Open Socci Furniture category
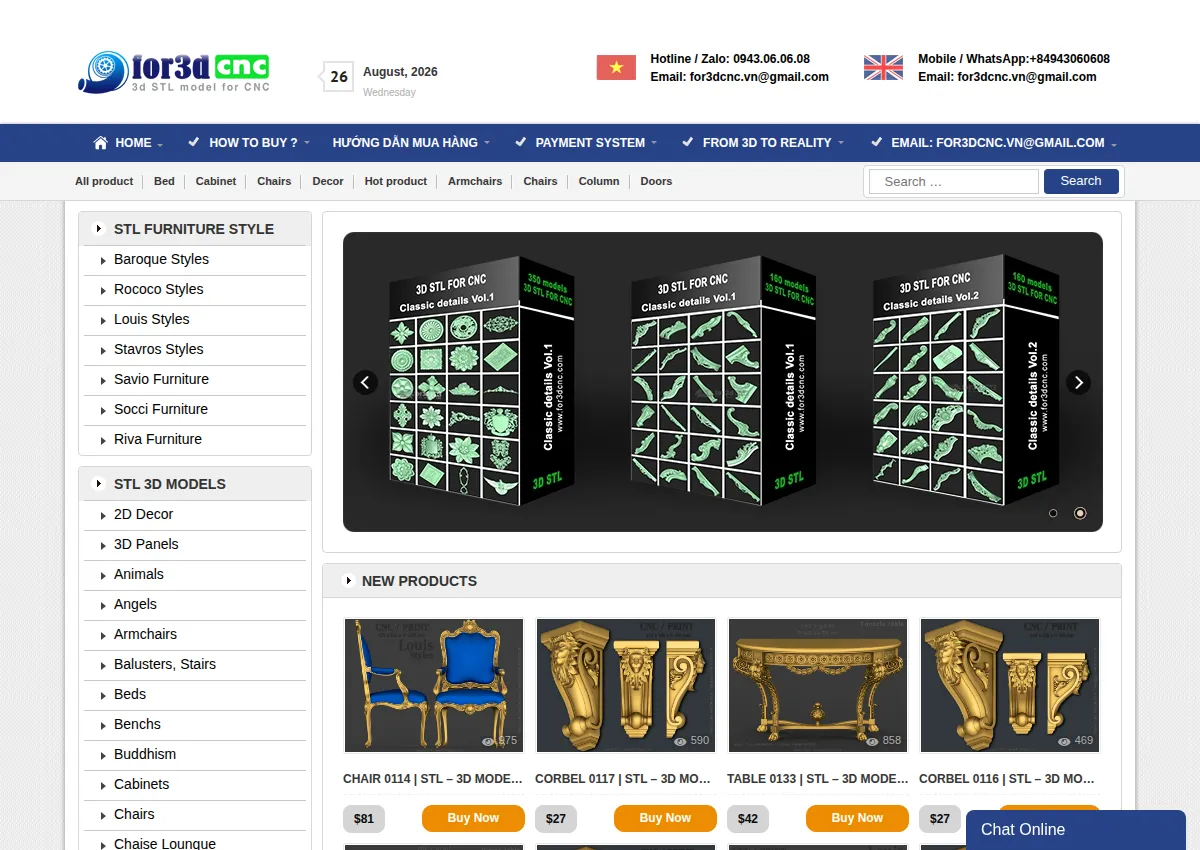The image size is (1200, 850). click(x=161, y=409)
